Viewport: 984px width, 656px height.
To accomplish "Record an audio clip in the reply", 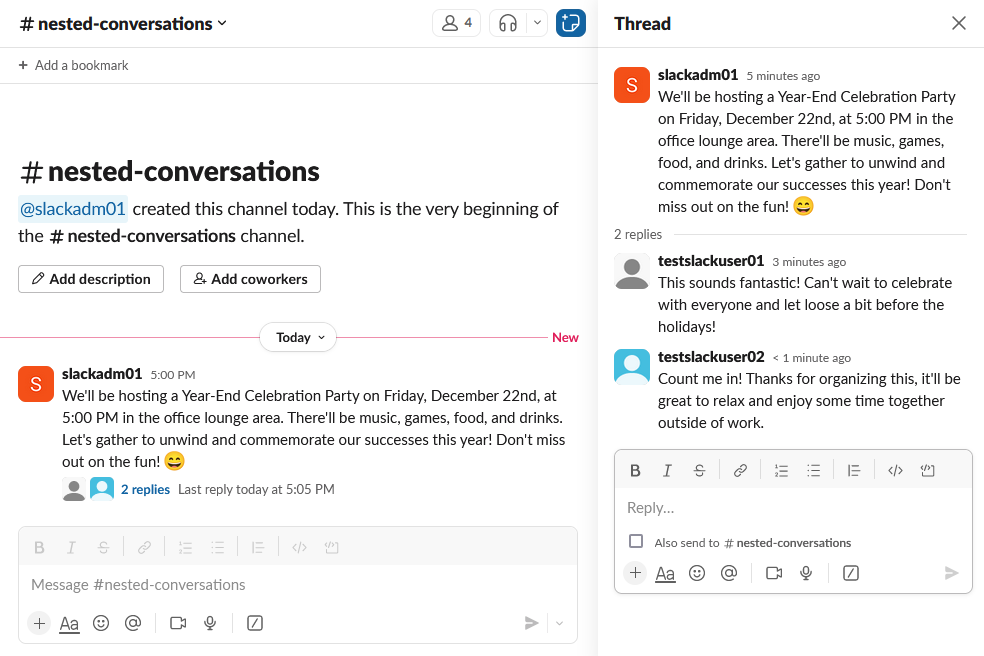I will click(x=806, y=573).
